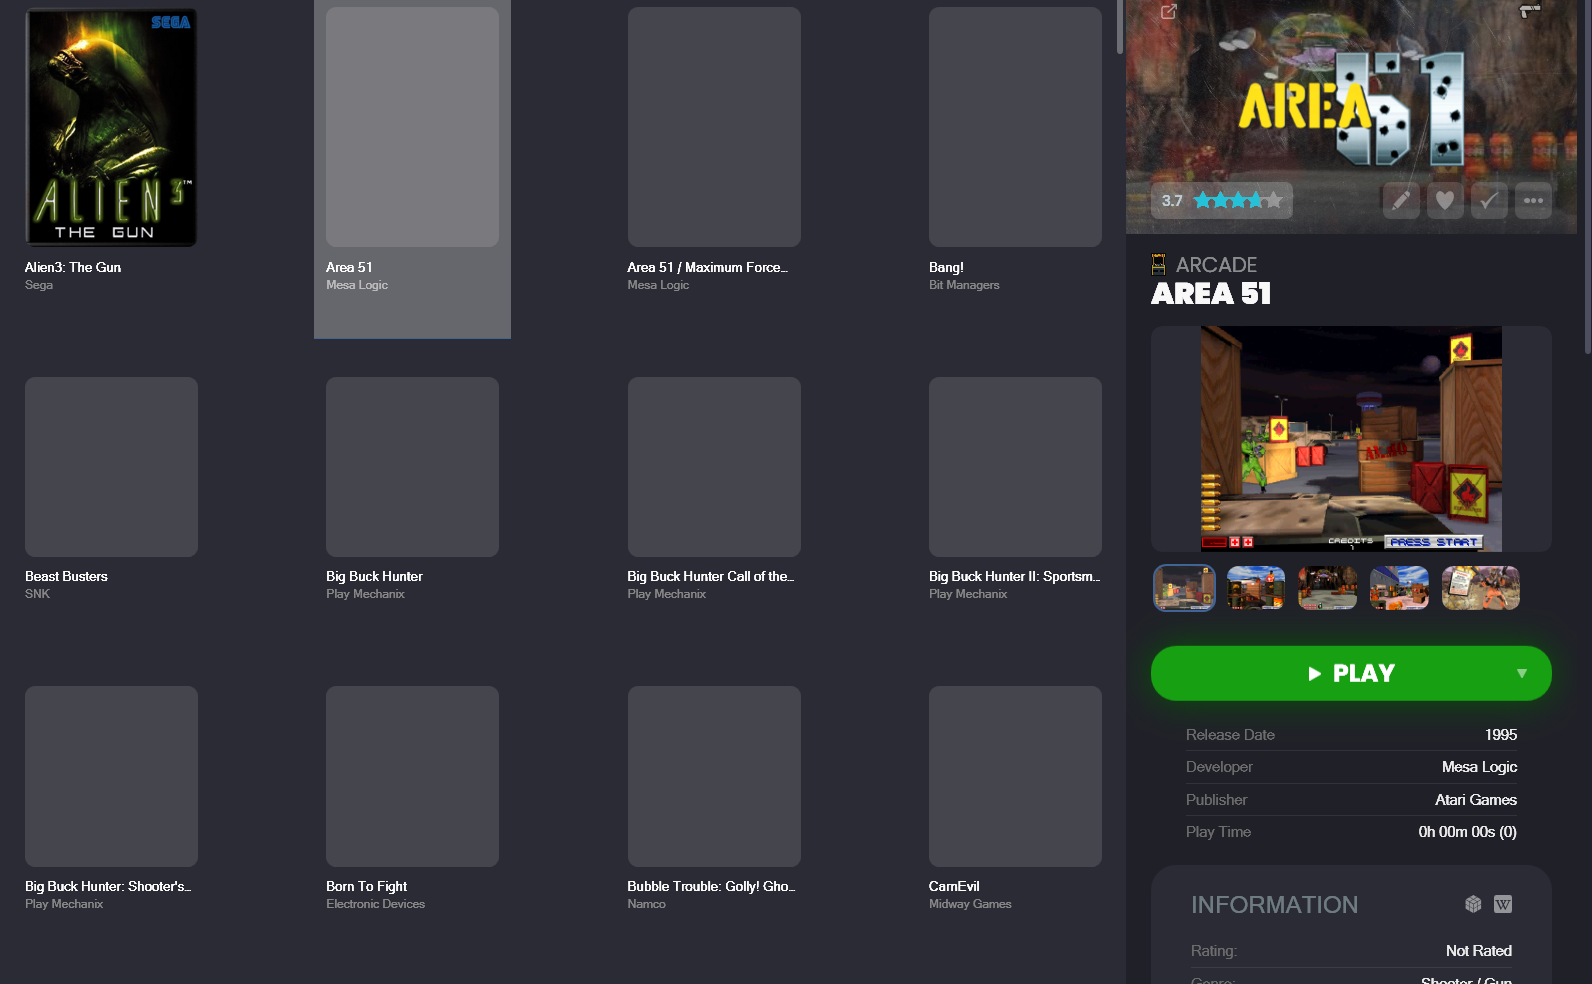Click the Electronic Devices developer label
The width and height of the screenshot is (1592, 984).
click(375, 904)
